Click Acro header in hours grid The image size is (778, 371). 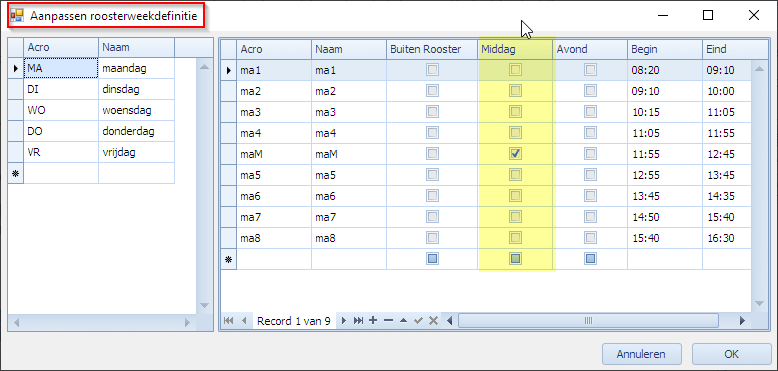click(x=274, y=49)
